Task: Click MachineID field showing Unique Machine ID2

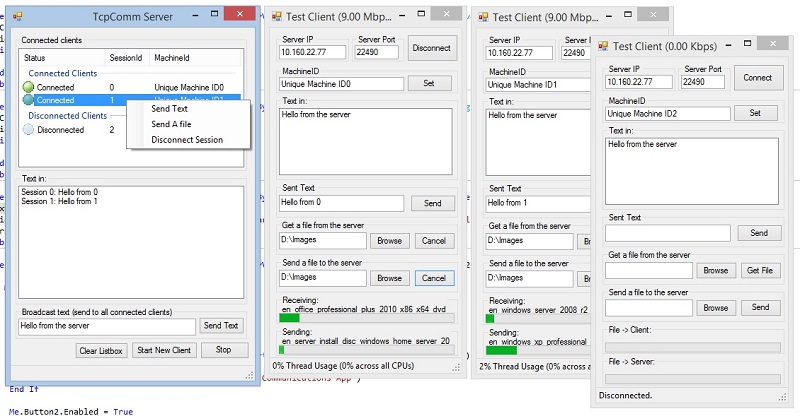Action: click(668, 113)
